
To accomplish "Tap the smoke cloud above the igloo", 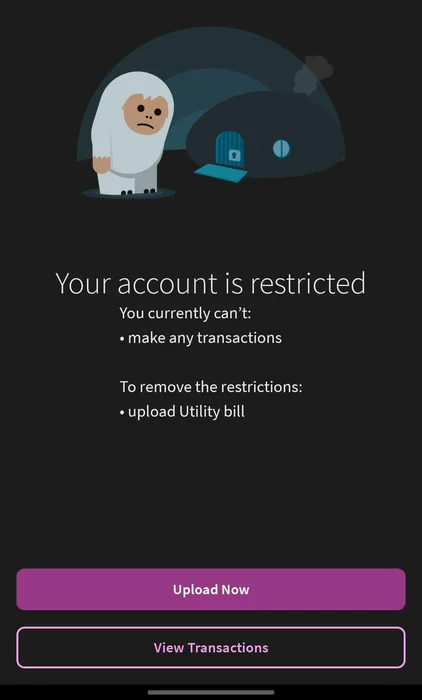I will pos(313,75).
